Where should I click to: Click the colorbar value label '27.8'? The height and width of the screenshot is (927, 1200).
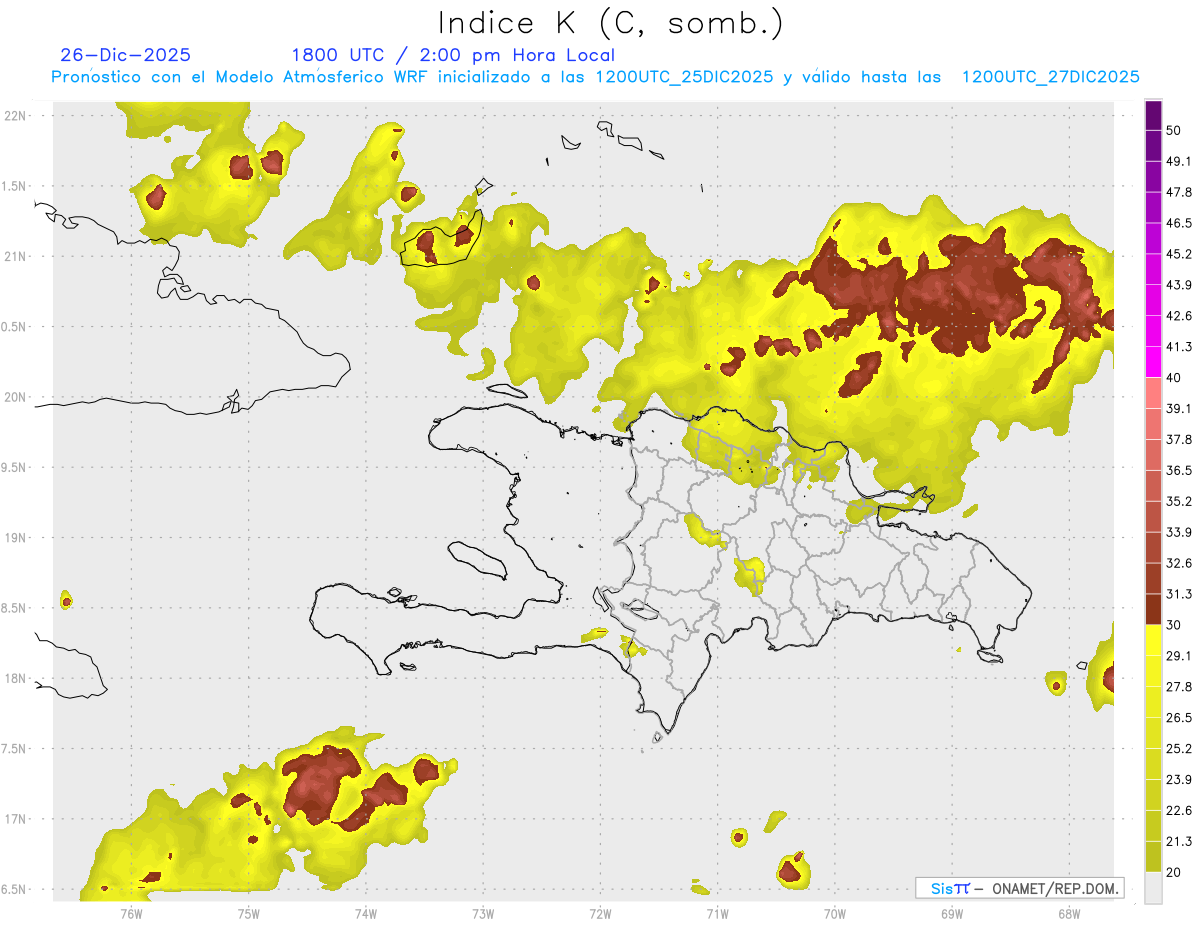(x=1178, y=687)
